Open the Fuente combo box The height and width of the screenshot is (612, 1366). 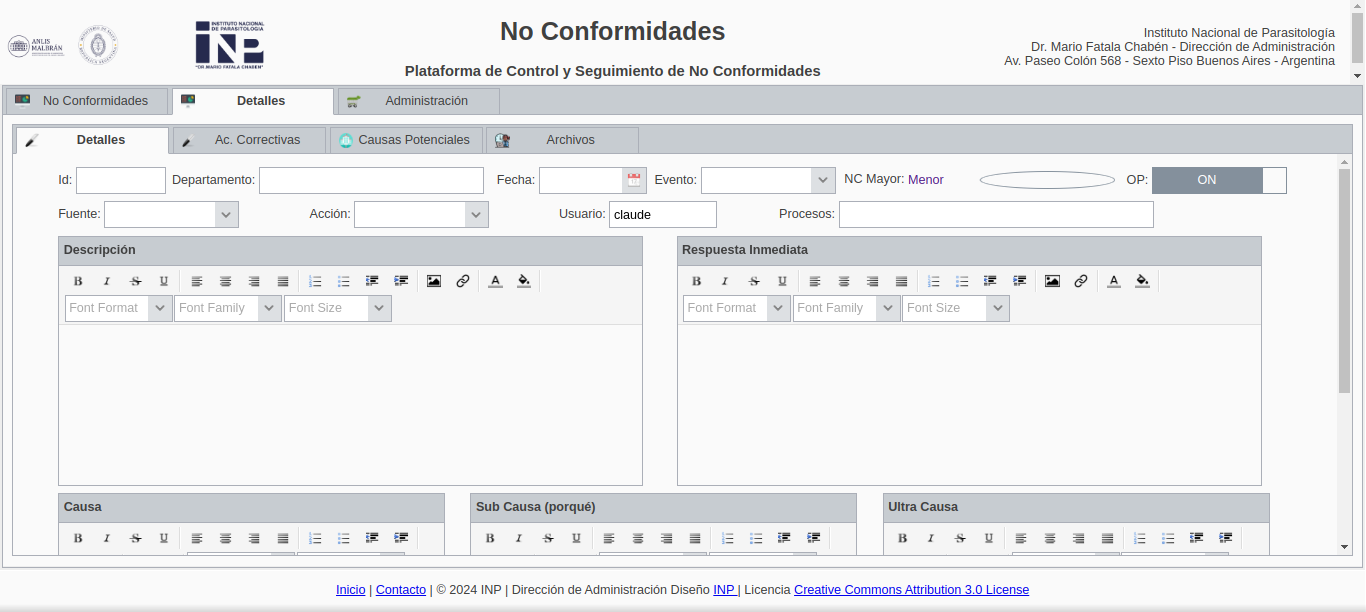click(226, 215)
